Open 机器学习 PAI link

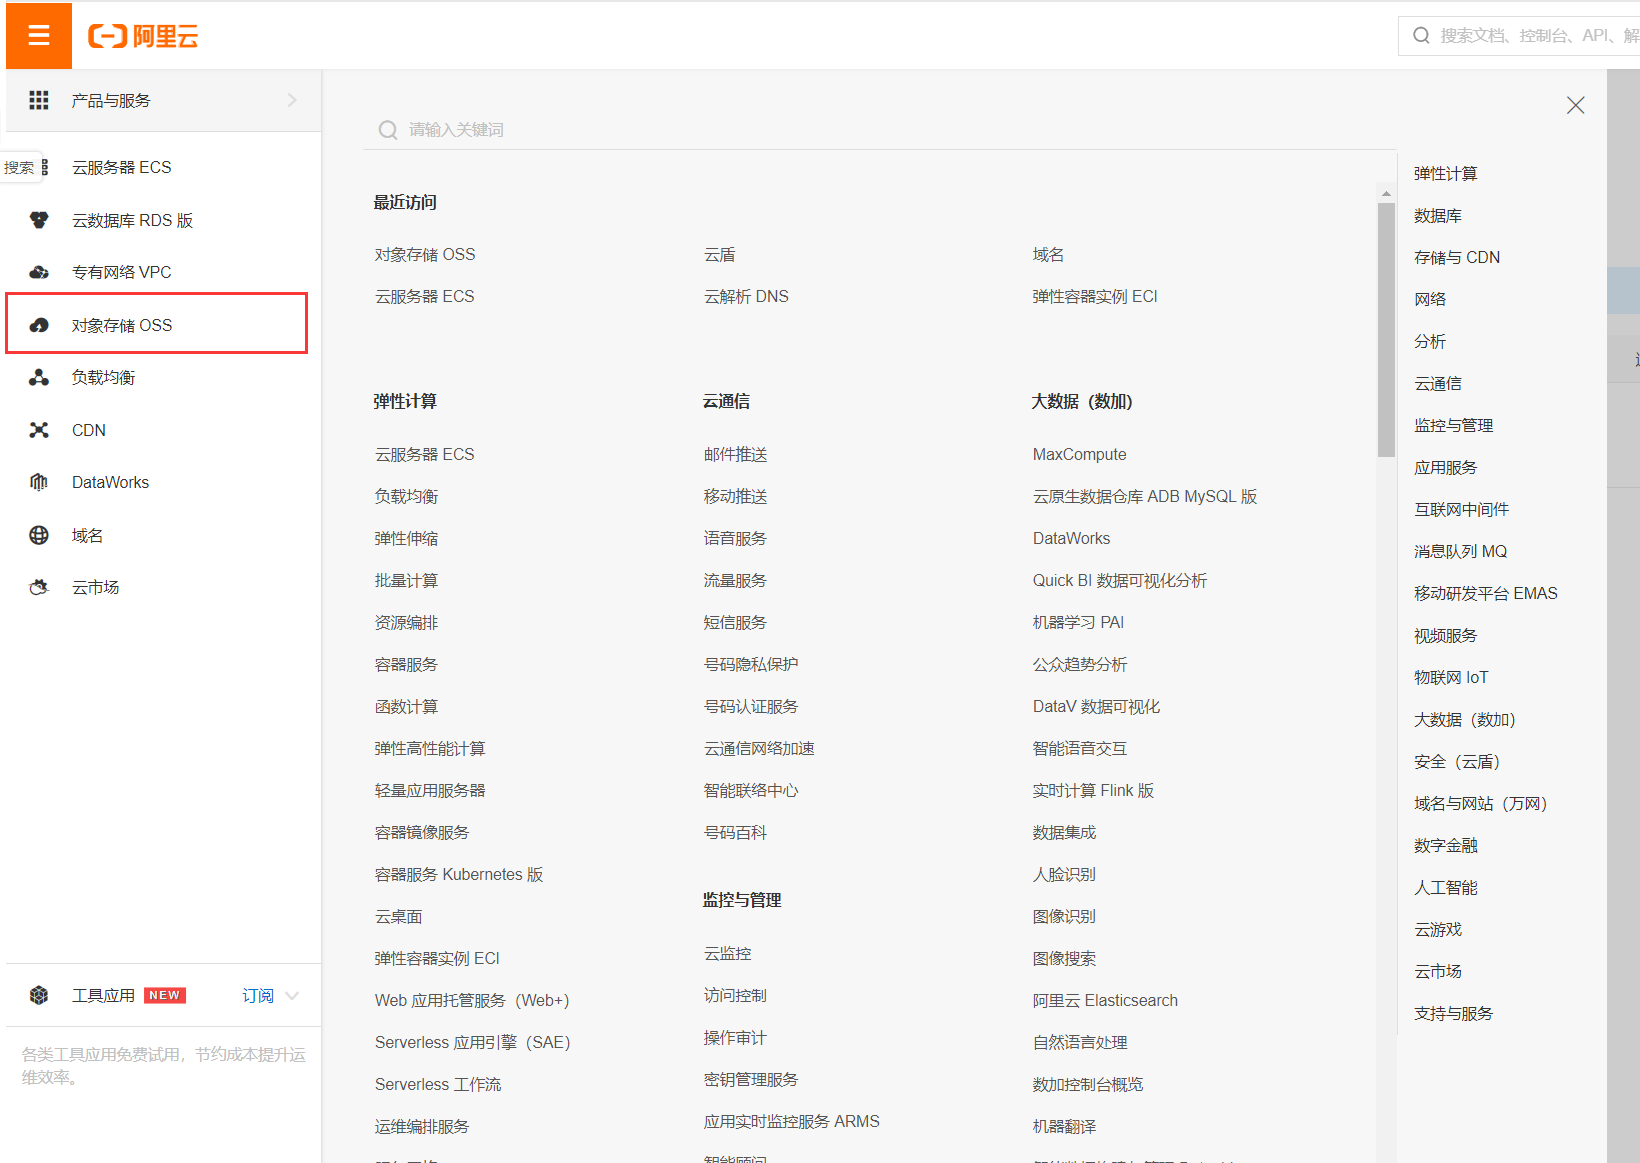(1078, 622)
